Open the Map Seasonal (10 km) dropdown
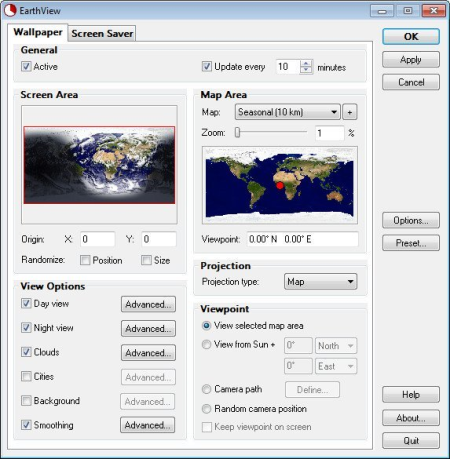The width and height of the screenshot is (450, 459). click(x=287, y=112)
